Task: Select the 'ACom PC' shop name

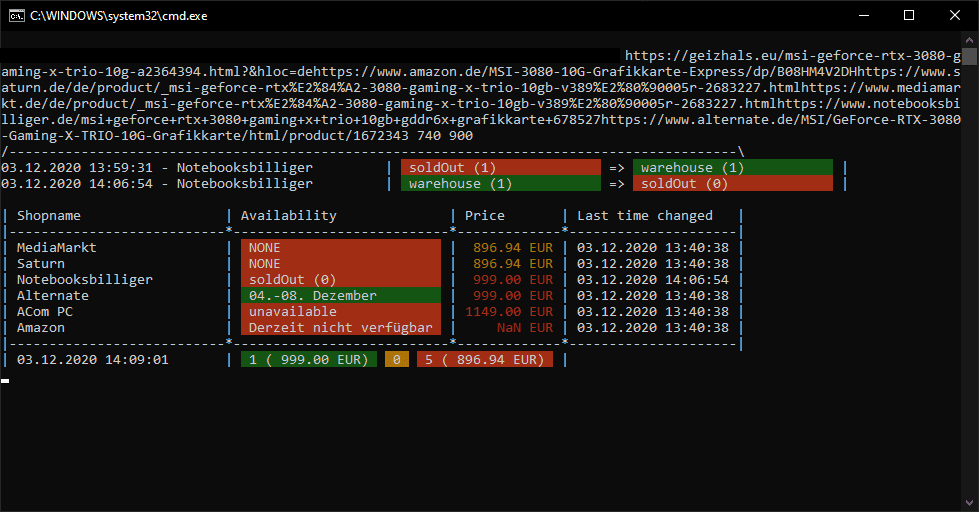Action: (45, 312)
